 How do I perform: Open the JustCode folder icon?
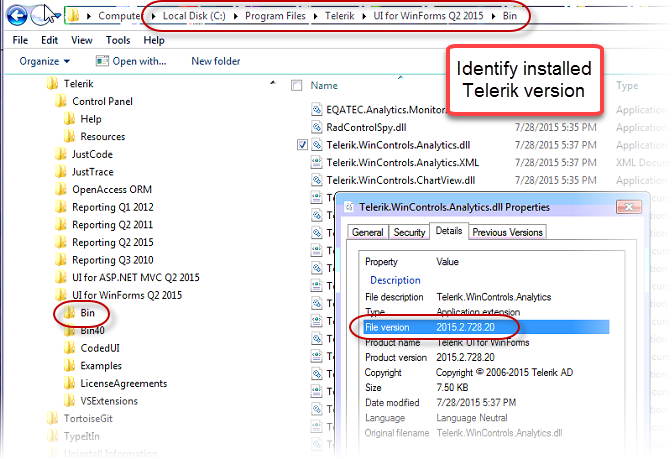(x=61, y=154)
